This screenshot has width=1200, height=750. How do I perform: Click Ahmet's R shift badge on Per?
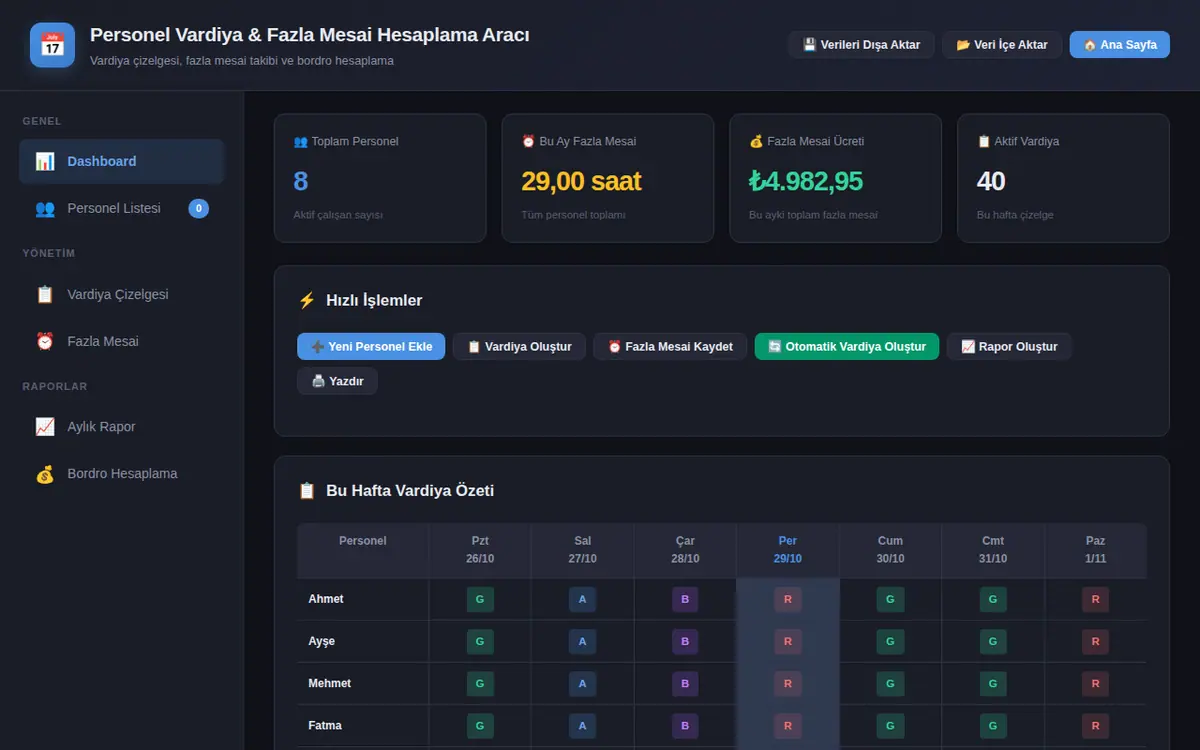pos(788,599)
